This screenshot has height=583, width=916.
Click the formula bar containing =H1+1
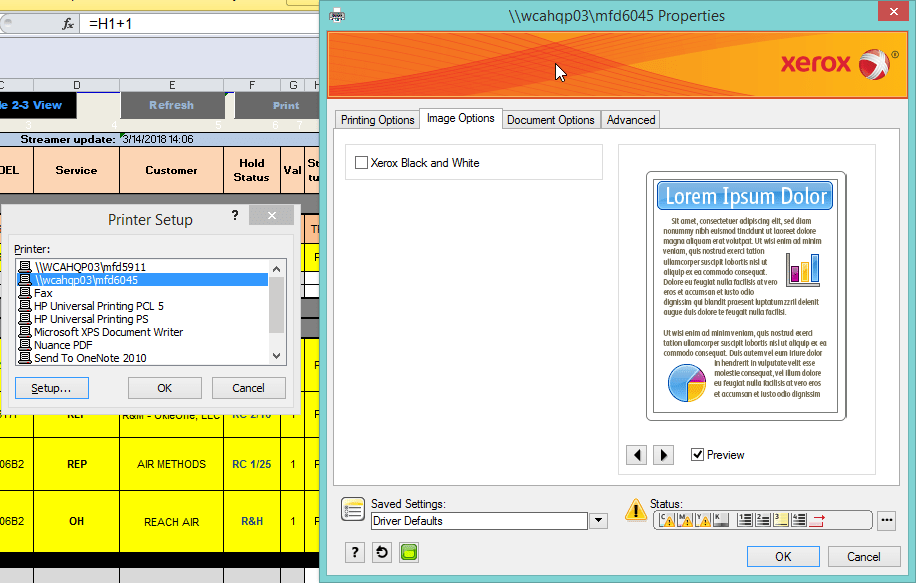(200, 24)
